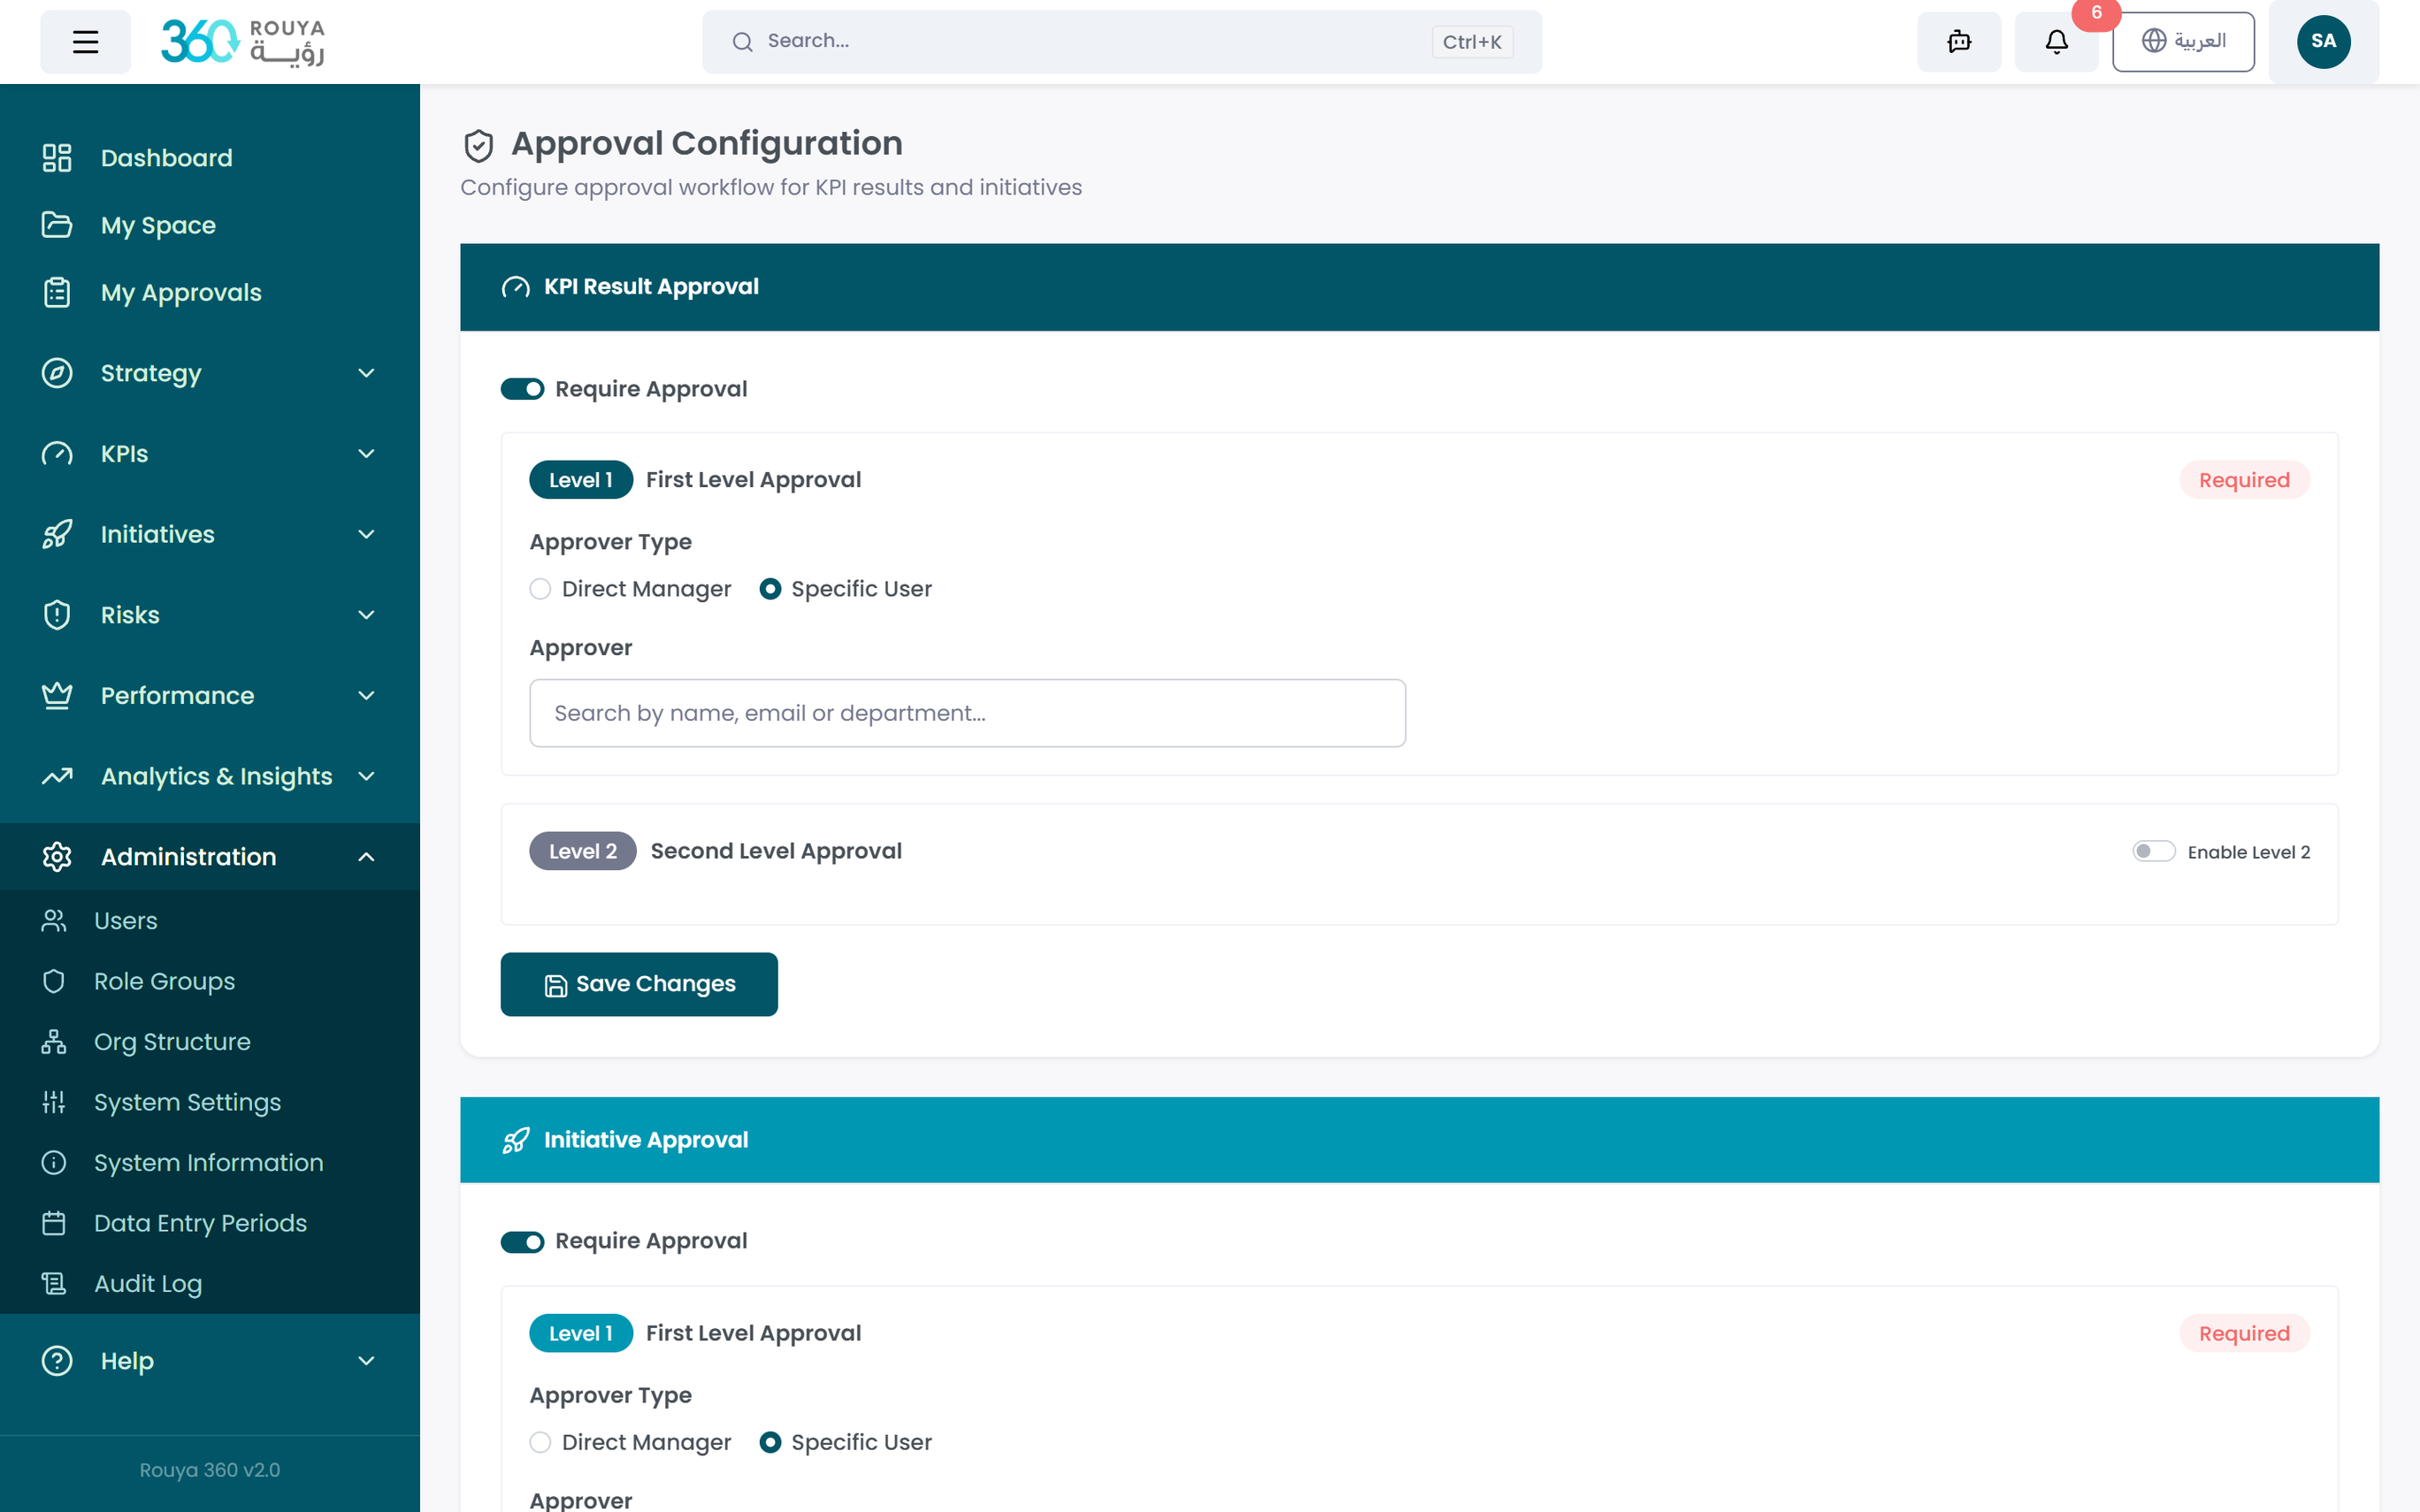This screenshot has height=1512, width=2420.
Task: Open the Help menu in the sidebar
Action: tap(126, 1361)
